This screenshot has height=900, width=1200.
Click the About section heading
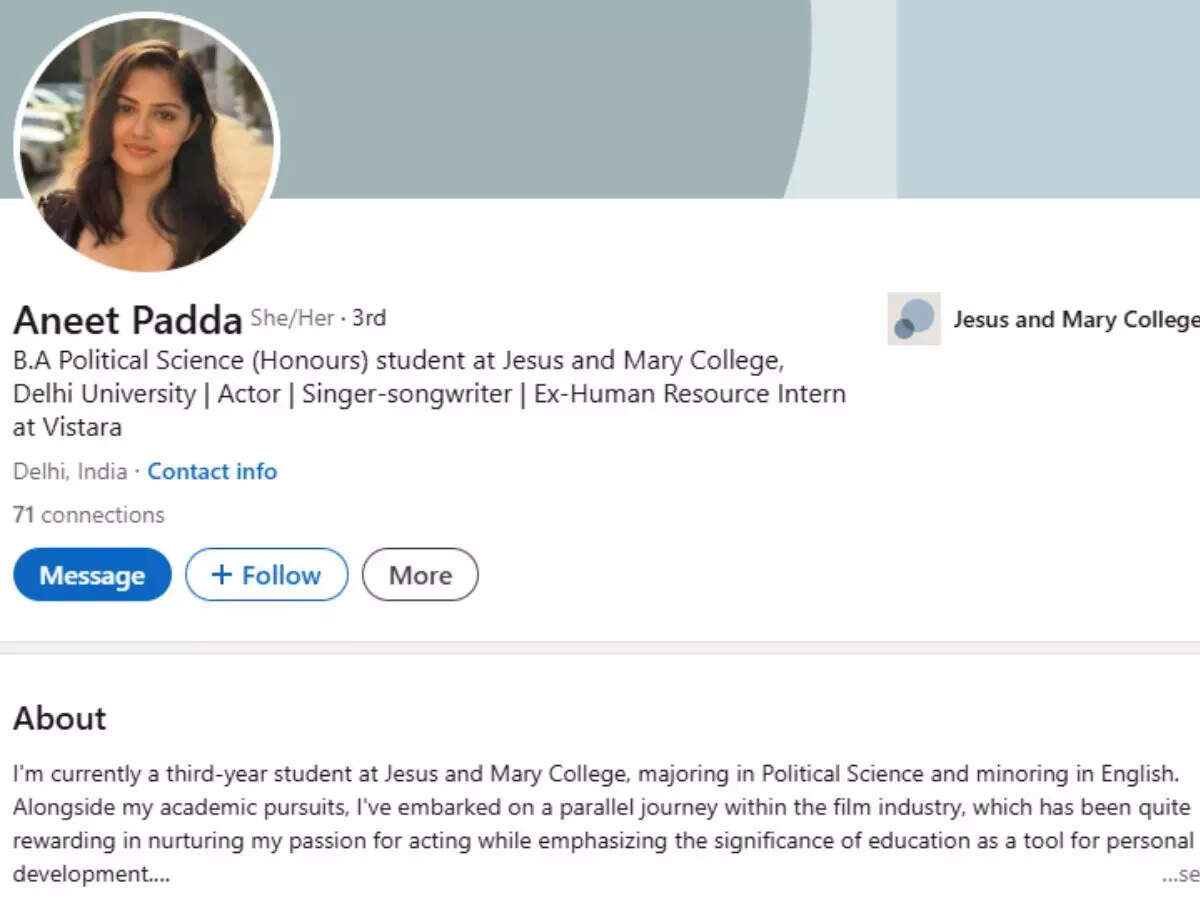[60, 718]
